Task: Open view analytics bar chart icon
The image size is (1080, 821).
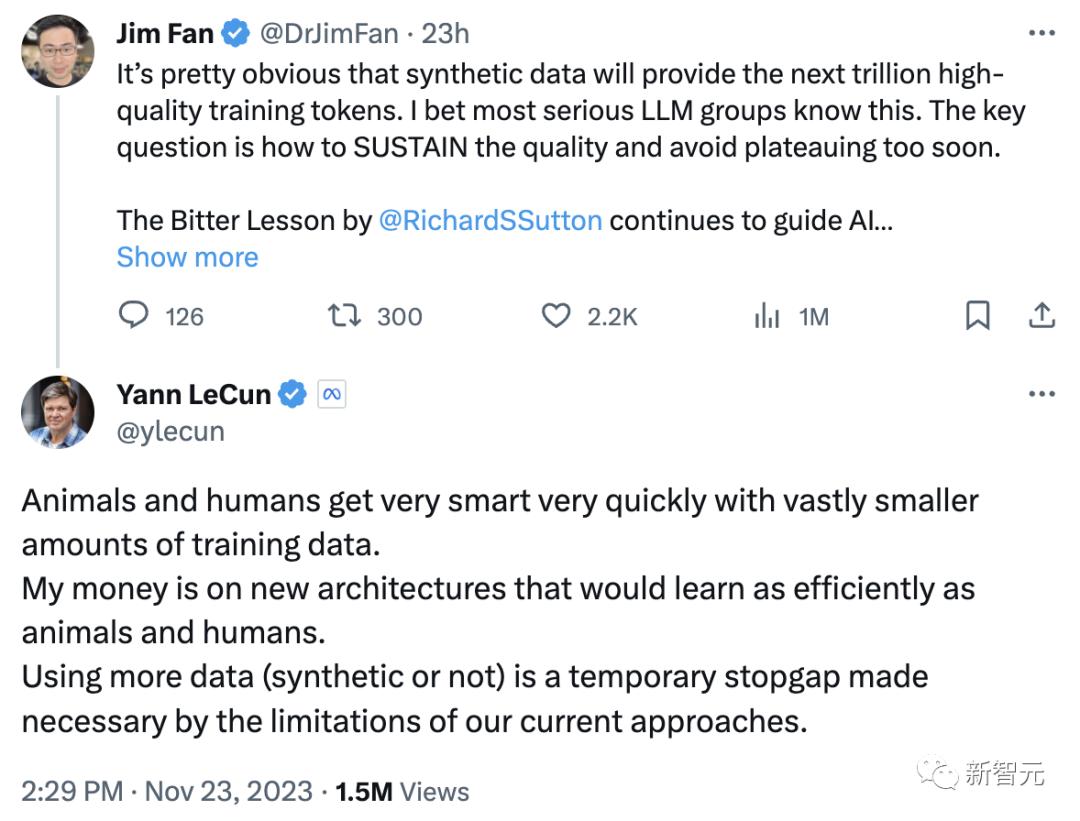Action: pos(767,317)
